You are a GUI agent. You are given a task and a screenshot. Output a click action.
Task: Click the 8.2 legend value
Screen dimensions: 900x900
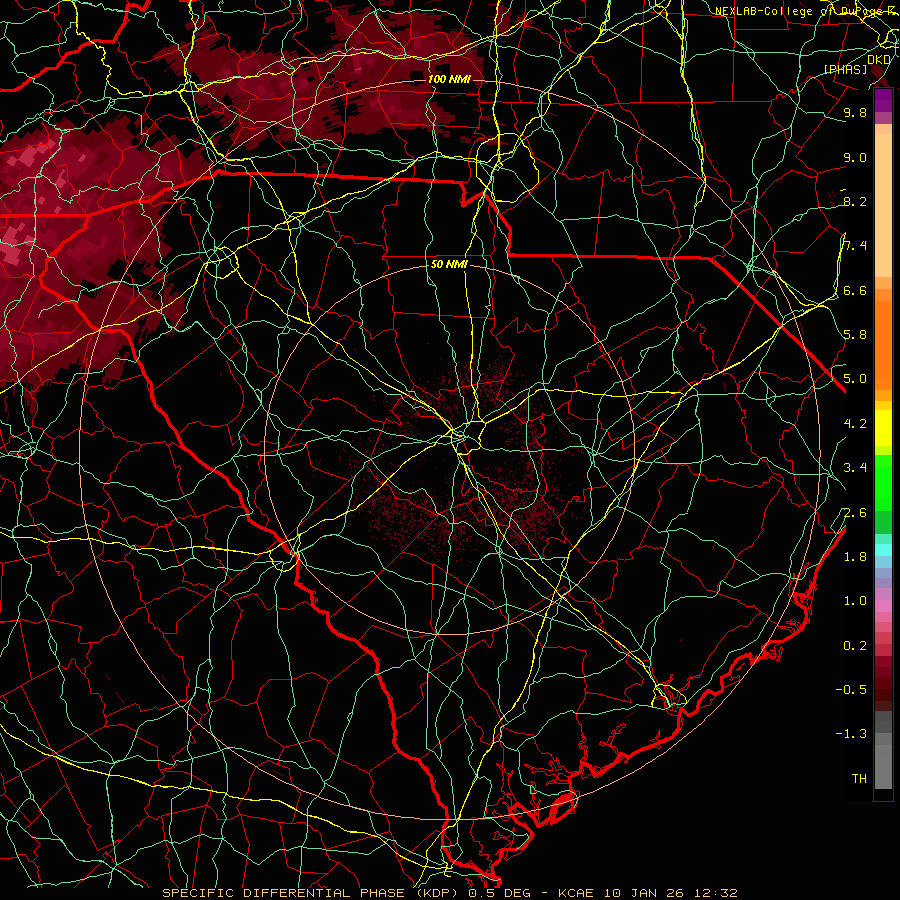pos(855,201)
